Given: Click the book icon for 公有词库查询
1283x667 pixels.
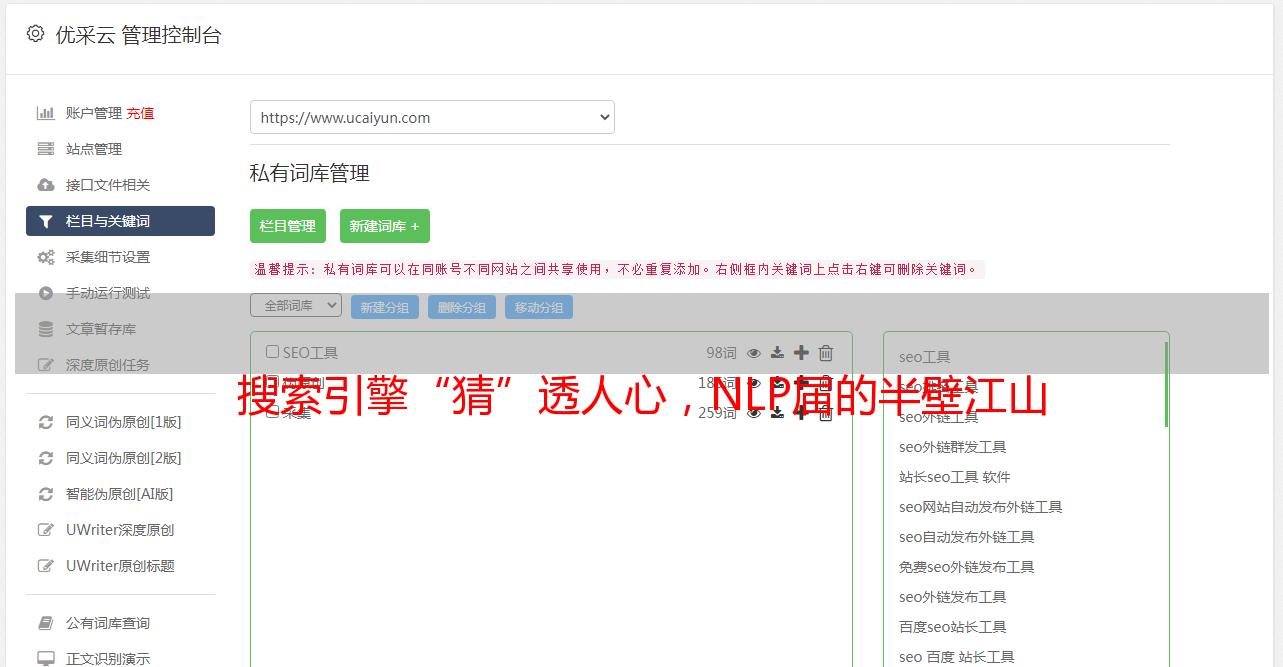Looking at the screenshot, I should (45, 623).
